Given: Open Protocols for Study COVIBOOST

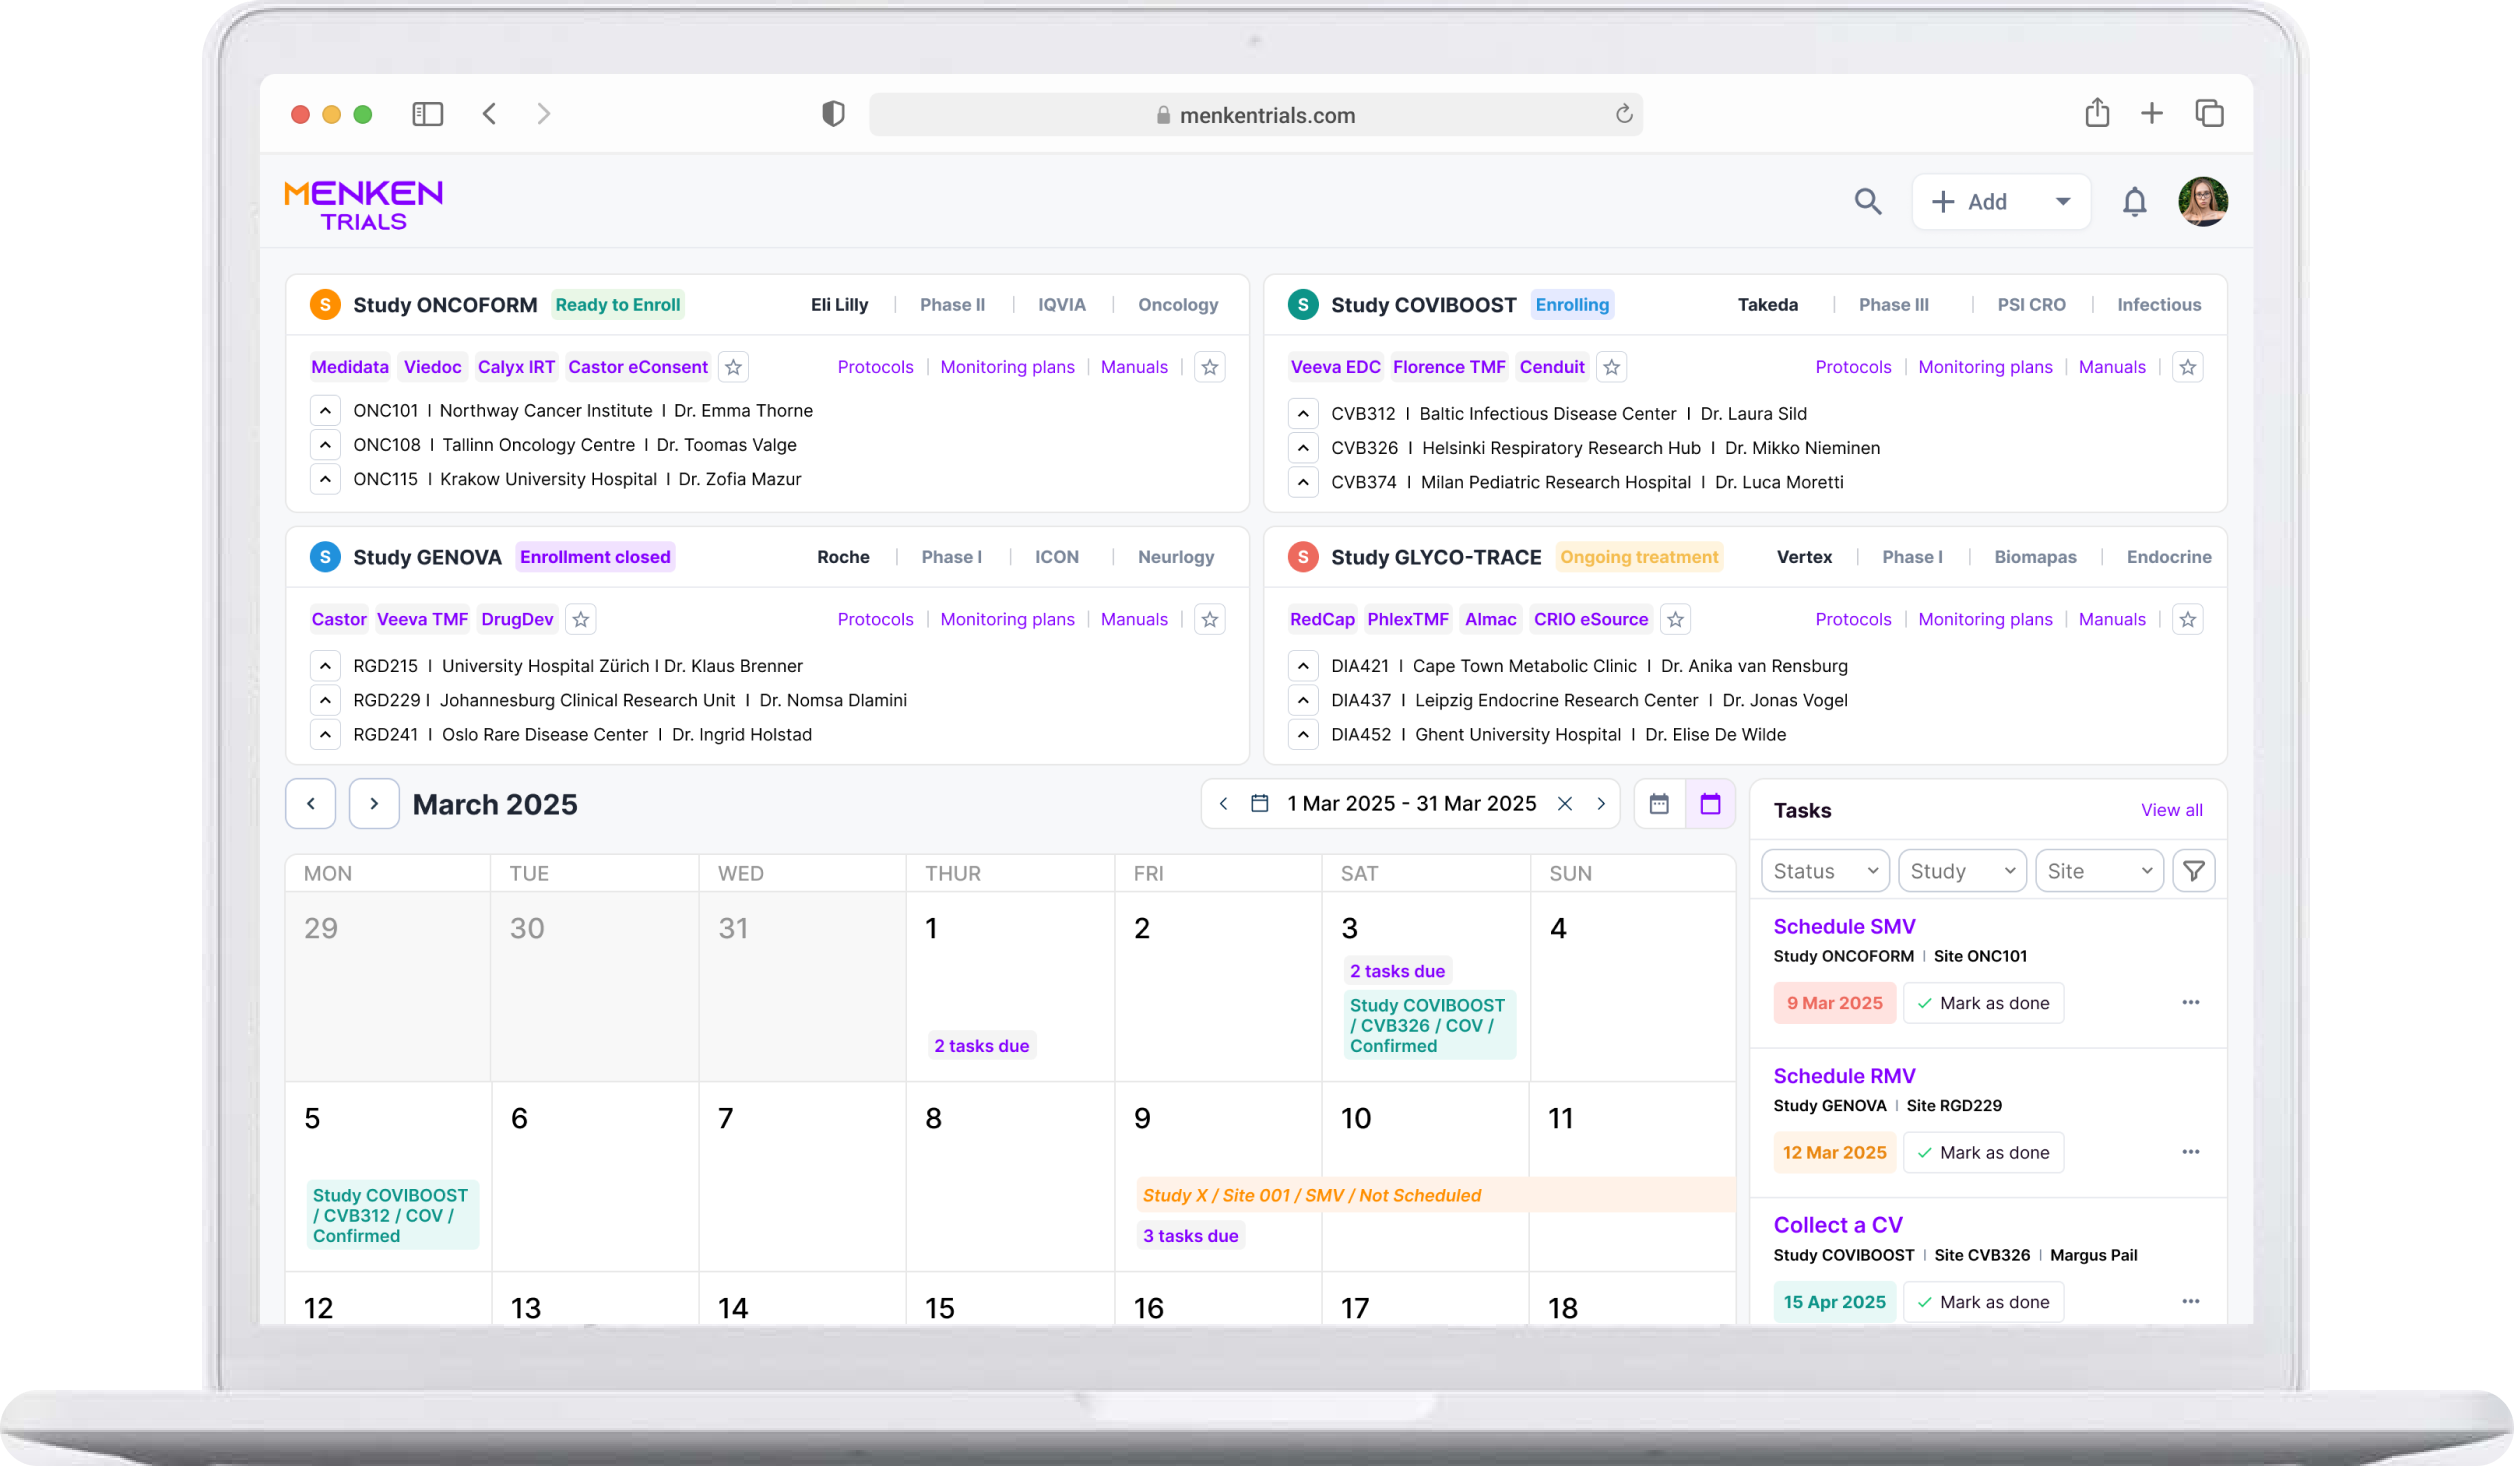Looking at the screenshot, I should (x=1853, y=367).
